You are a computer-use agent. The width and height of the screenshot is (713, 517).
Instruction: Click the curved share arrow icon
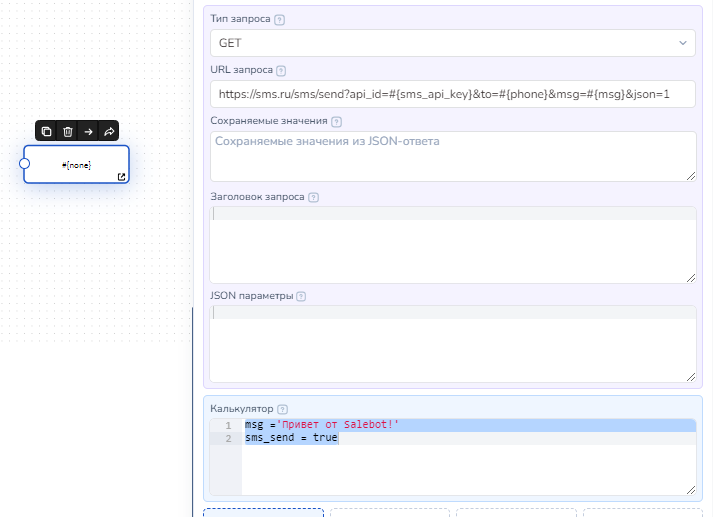click(109, 131)
